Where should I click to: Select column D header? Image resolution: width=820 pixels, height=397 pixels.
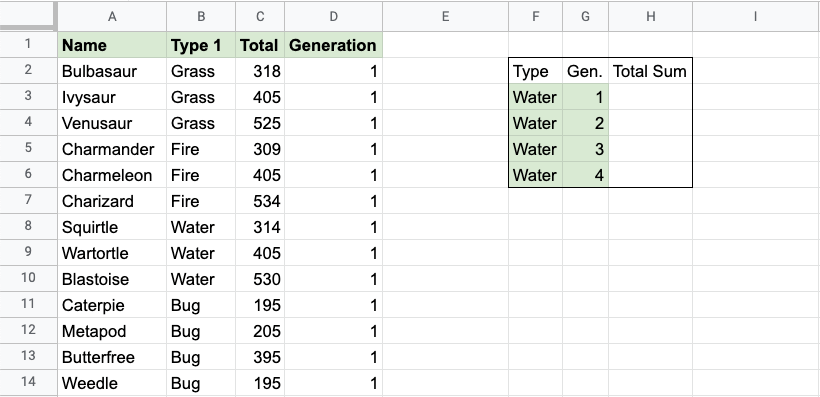(333, 16)
